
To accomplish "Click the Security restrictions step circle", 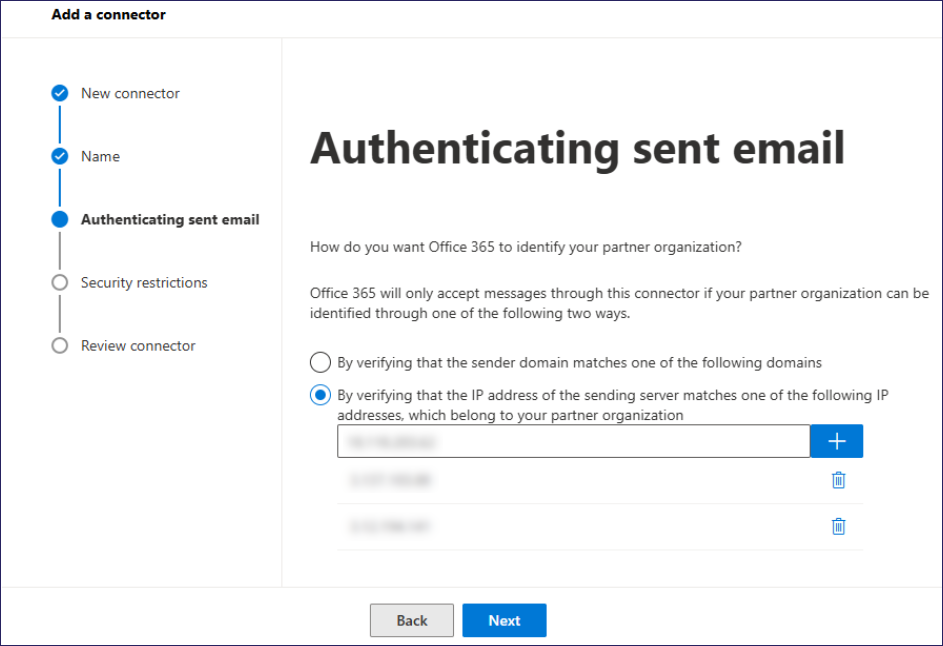I will [60, 283].
